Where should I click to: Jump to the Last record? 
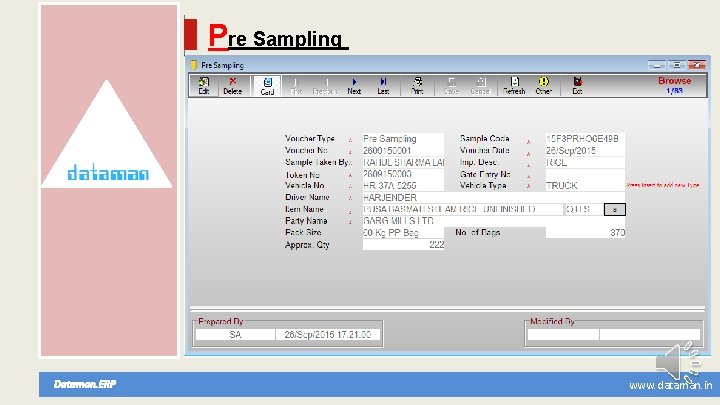pos(383,86)
